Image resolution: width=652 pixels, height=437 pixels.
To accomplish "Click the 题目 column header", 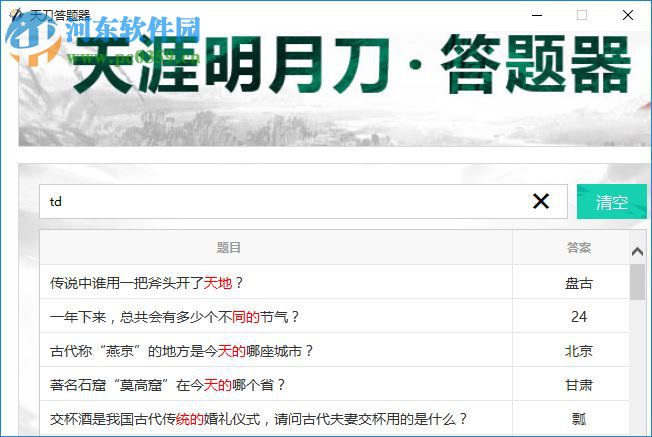I will coord(276,247).
